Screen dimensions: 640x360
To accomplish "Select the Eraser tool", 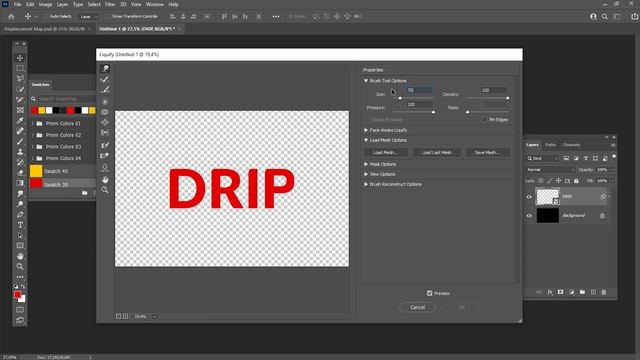I will [x=20, y=173].
